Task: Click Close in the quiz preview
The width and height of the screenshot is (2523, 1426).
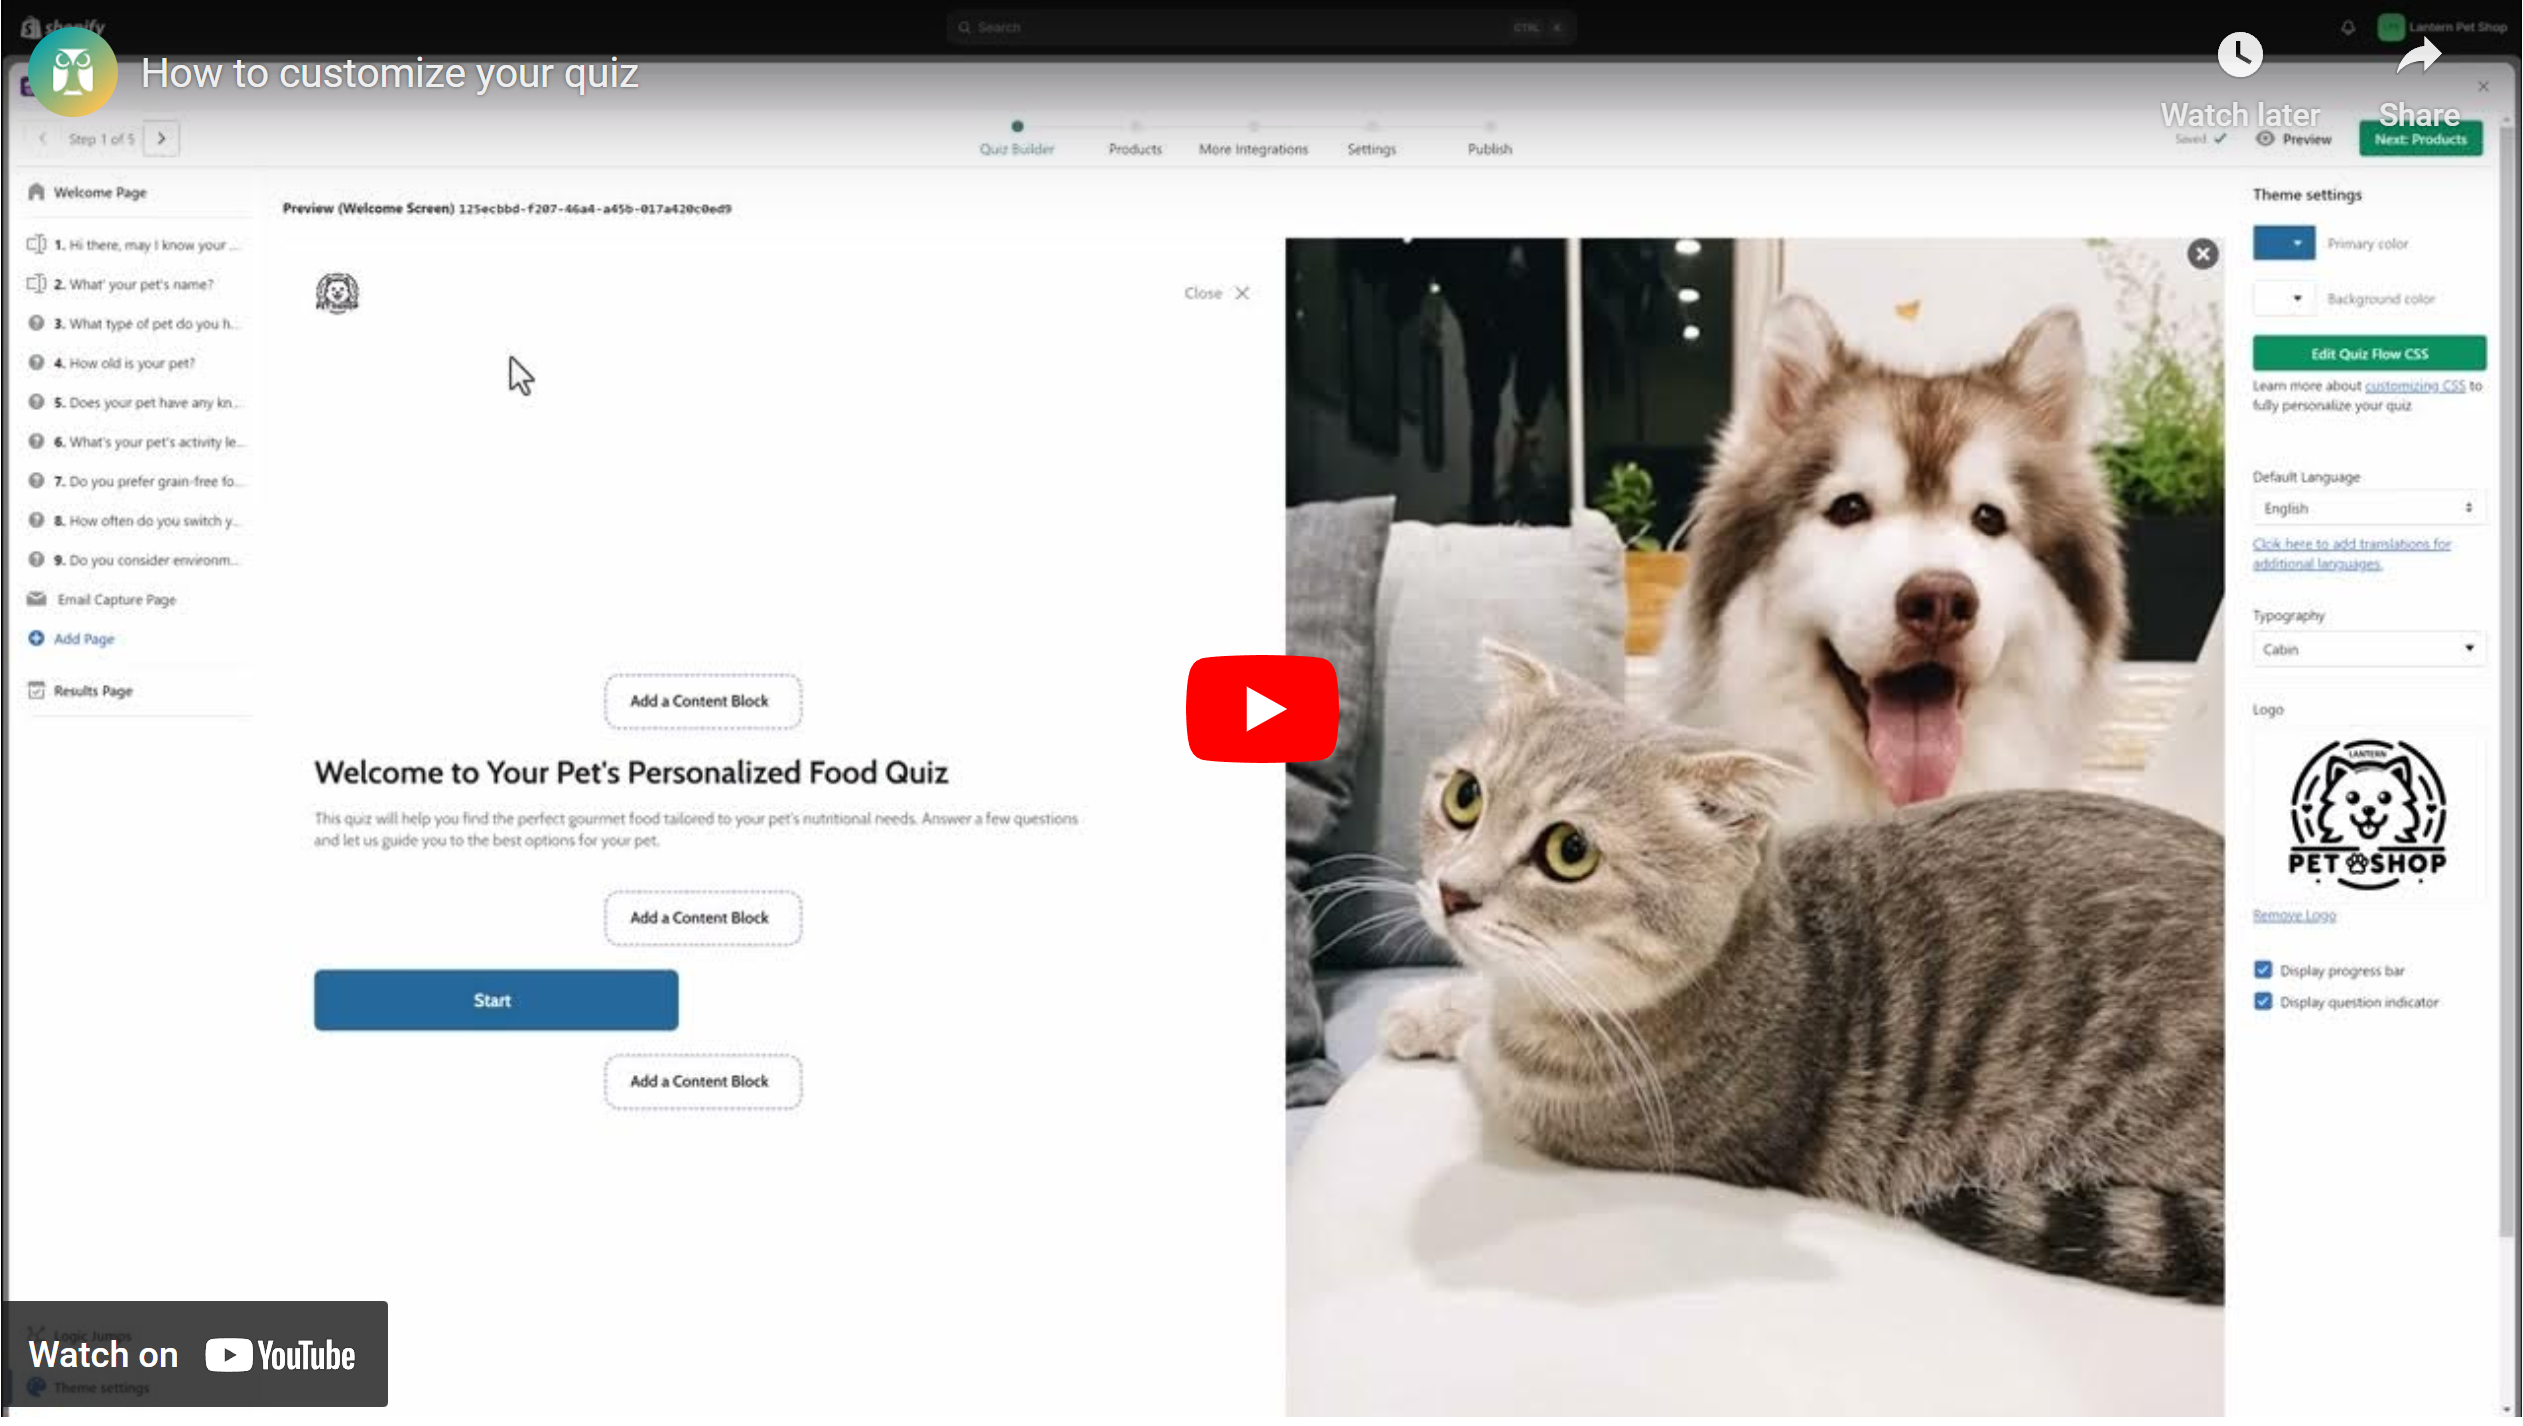Action: [1215, 294]
